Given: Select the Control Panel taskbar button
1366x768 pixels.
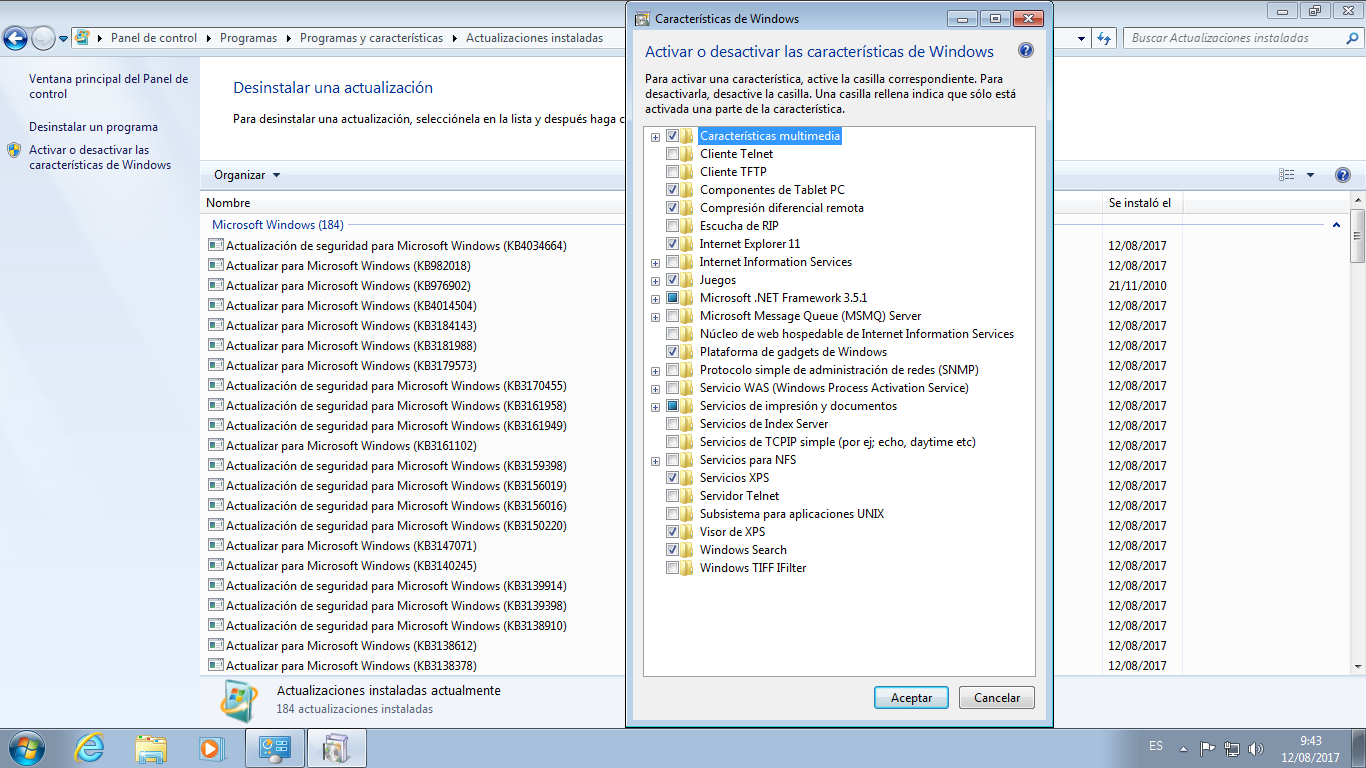Looking at the screenshot, I should [x=274, y=748].
